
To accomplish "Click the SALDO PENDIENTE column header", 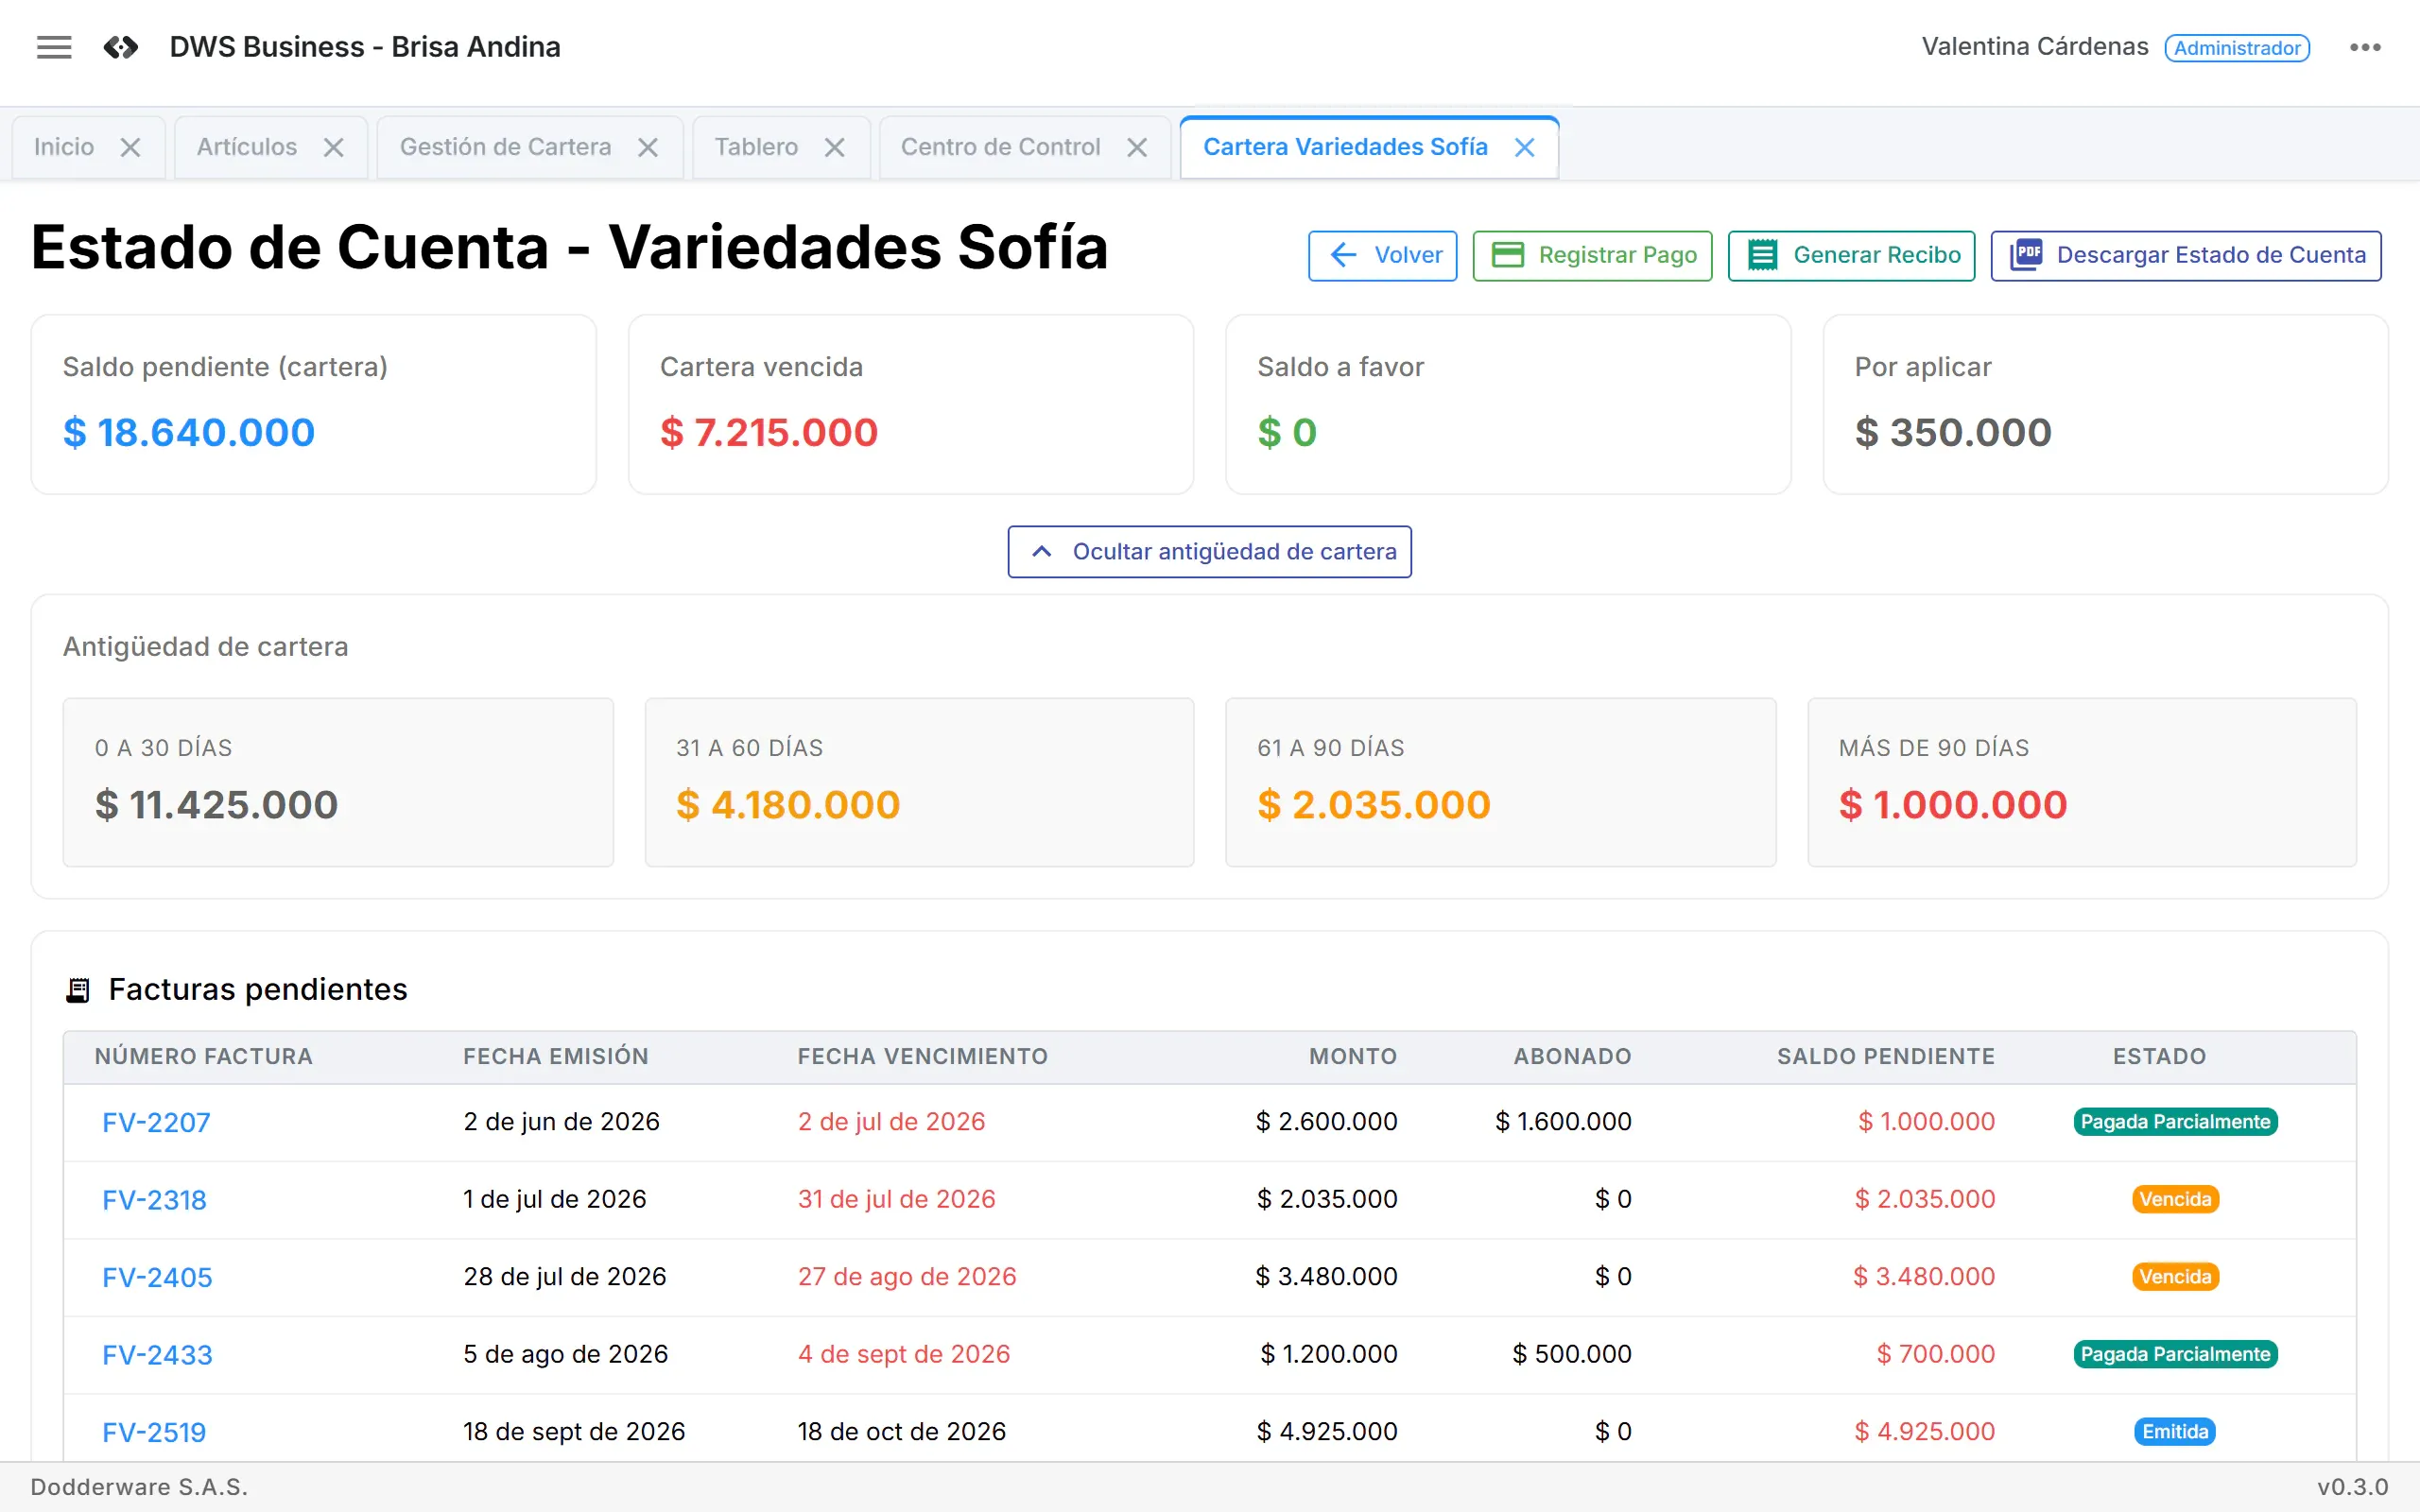I will [1885, 1056].
